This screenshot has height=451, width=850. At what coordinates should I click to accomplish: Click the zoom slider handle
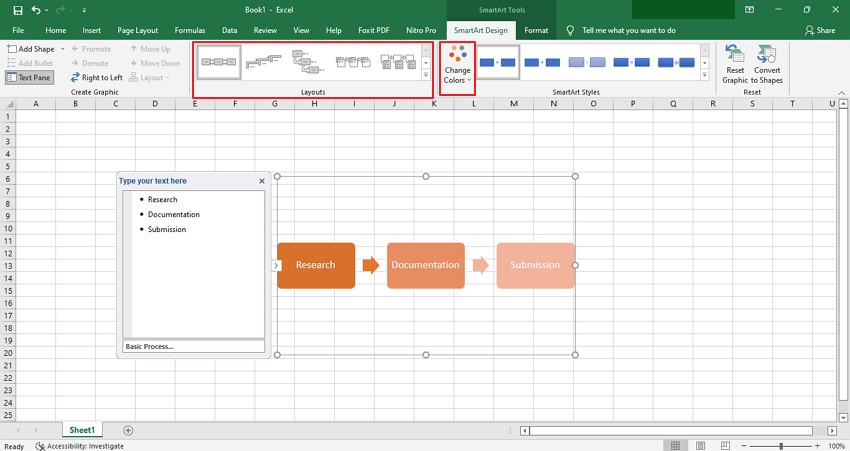781,446
